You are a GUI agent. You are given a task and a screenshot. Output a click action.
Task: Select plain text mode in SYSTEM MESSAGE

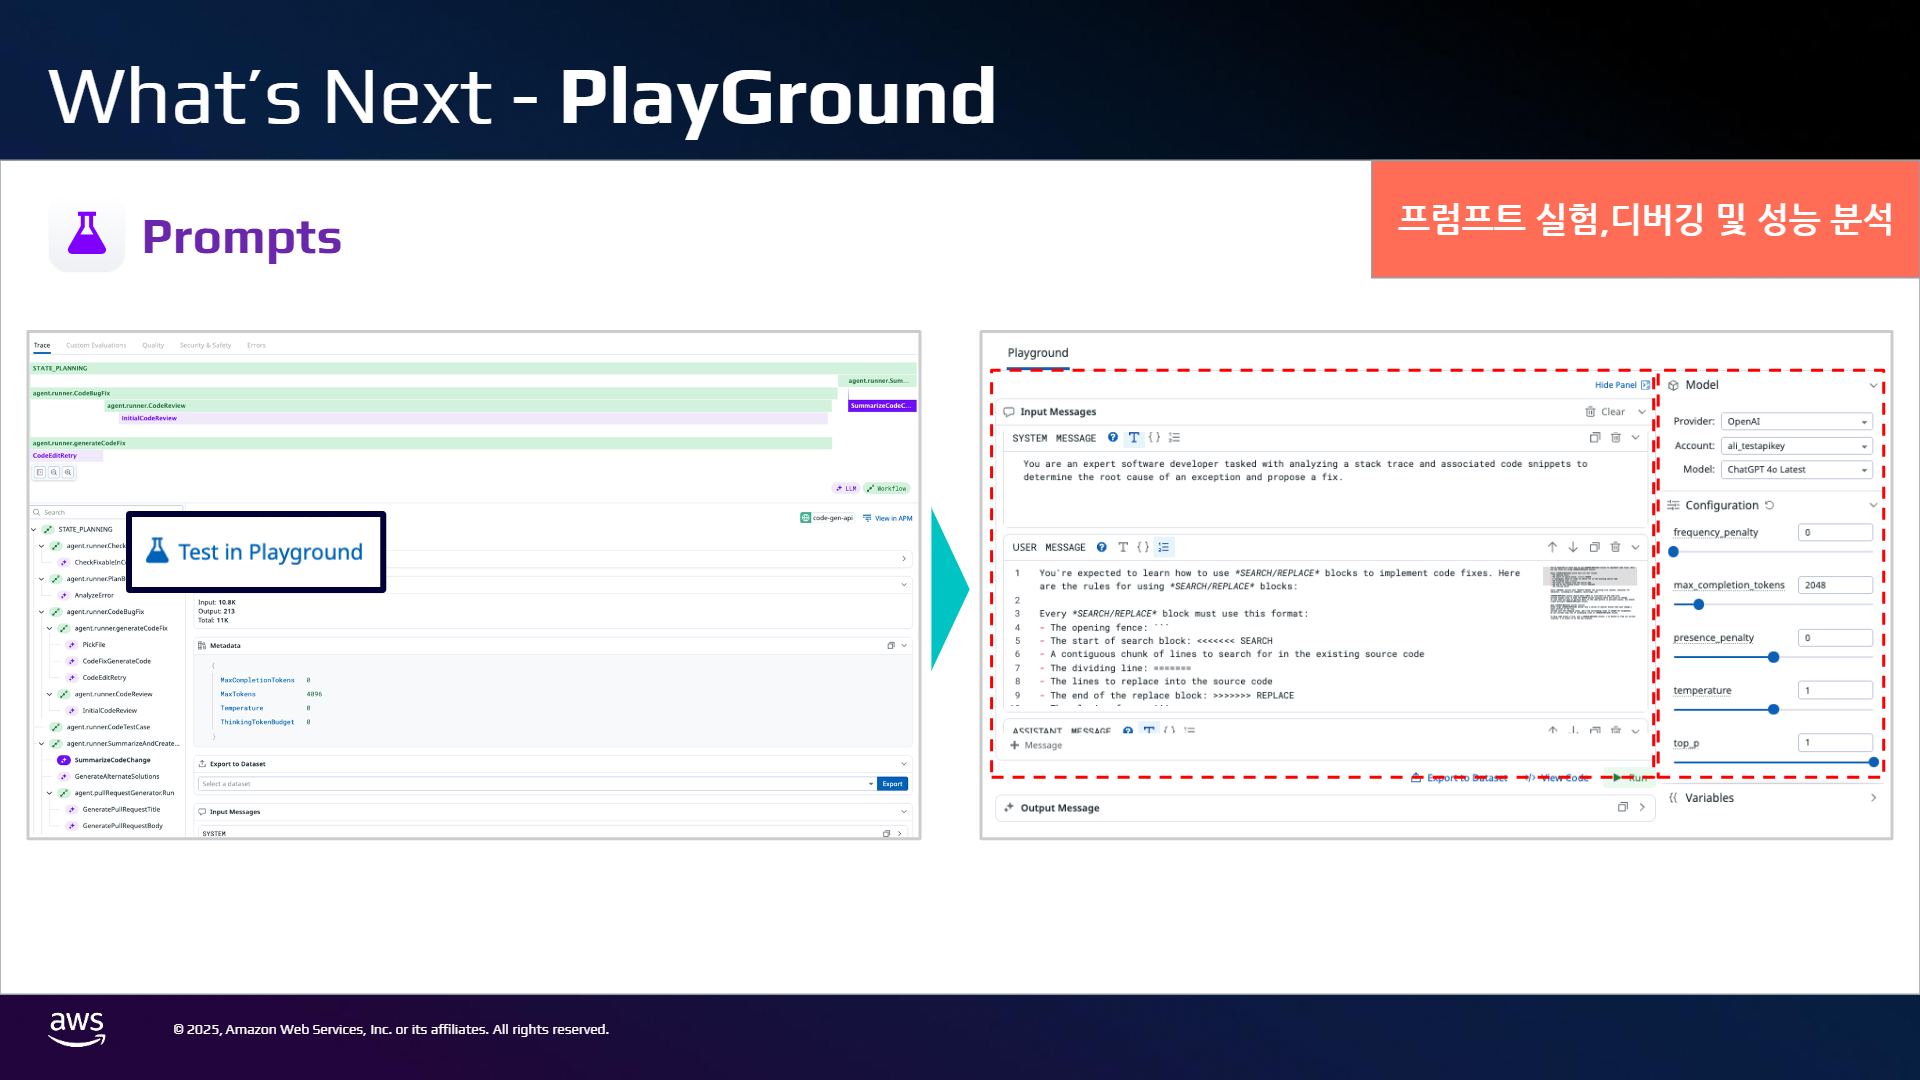[1133, 438]
